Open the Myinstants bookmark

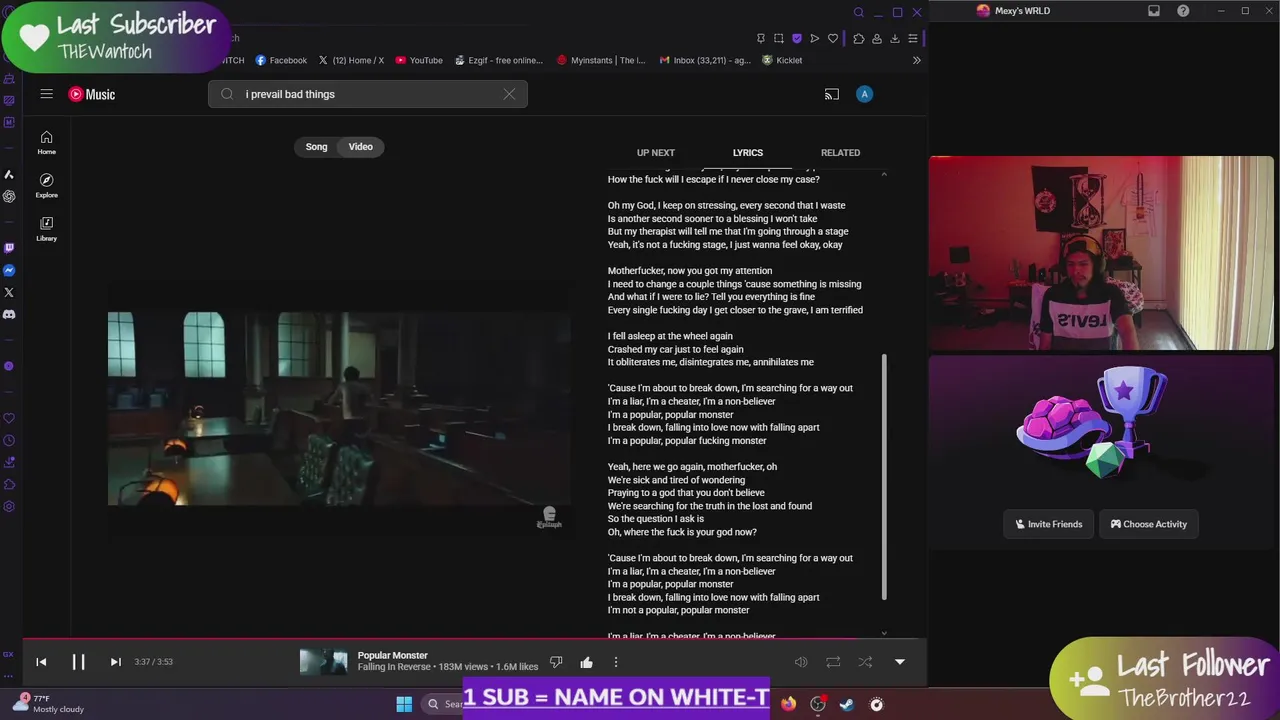[601, 60]
